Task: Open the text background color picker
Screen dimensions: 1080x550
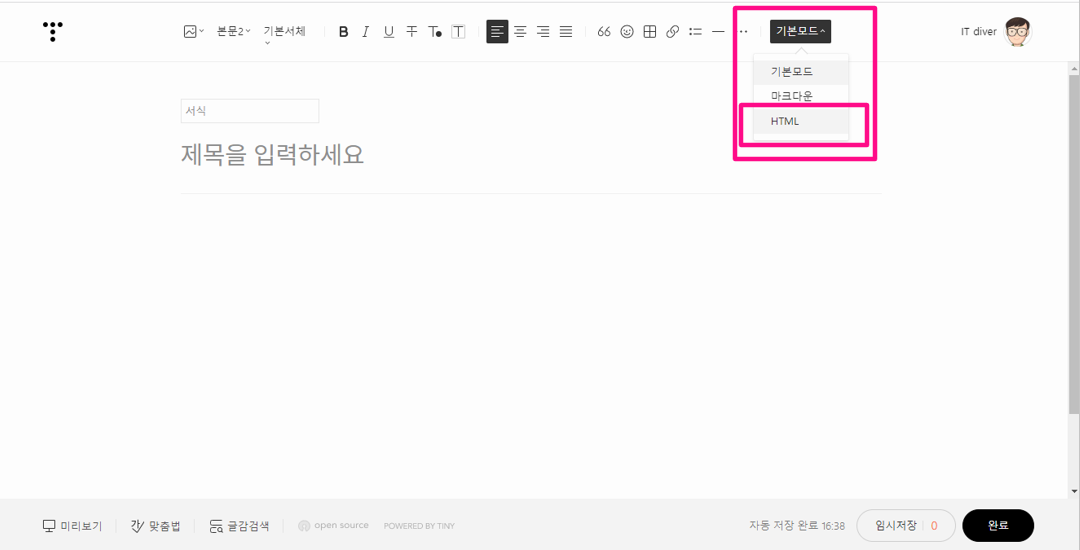Action: [458, 32]
